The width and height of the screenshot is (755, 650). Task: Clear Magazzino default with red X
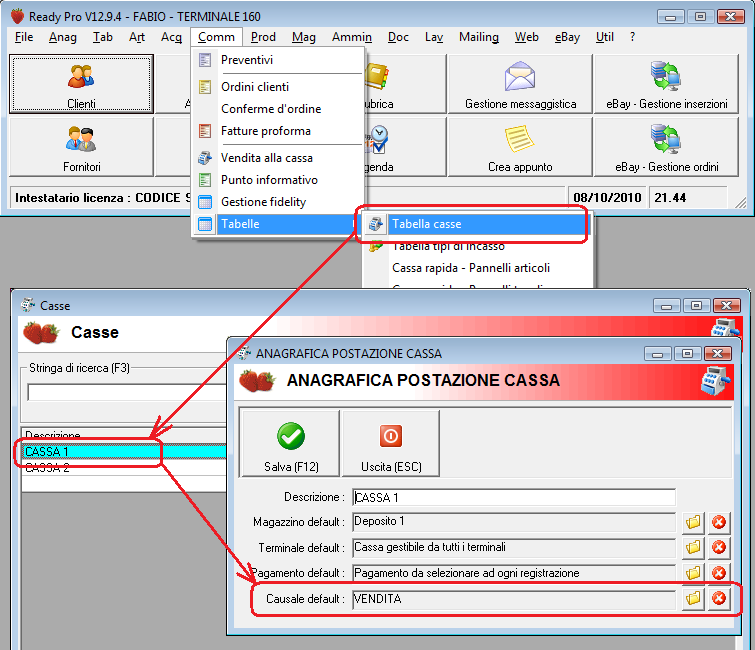click(x=719, y=522)
